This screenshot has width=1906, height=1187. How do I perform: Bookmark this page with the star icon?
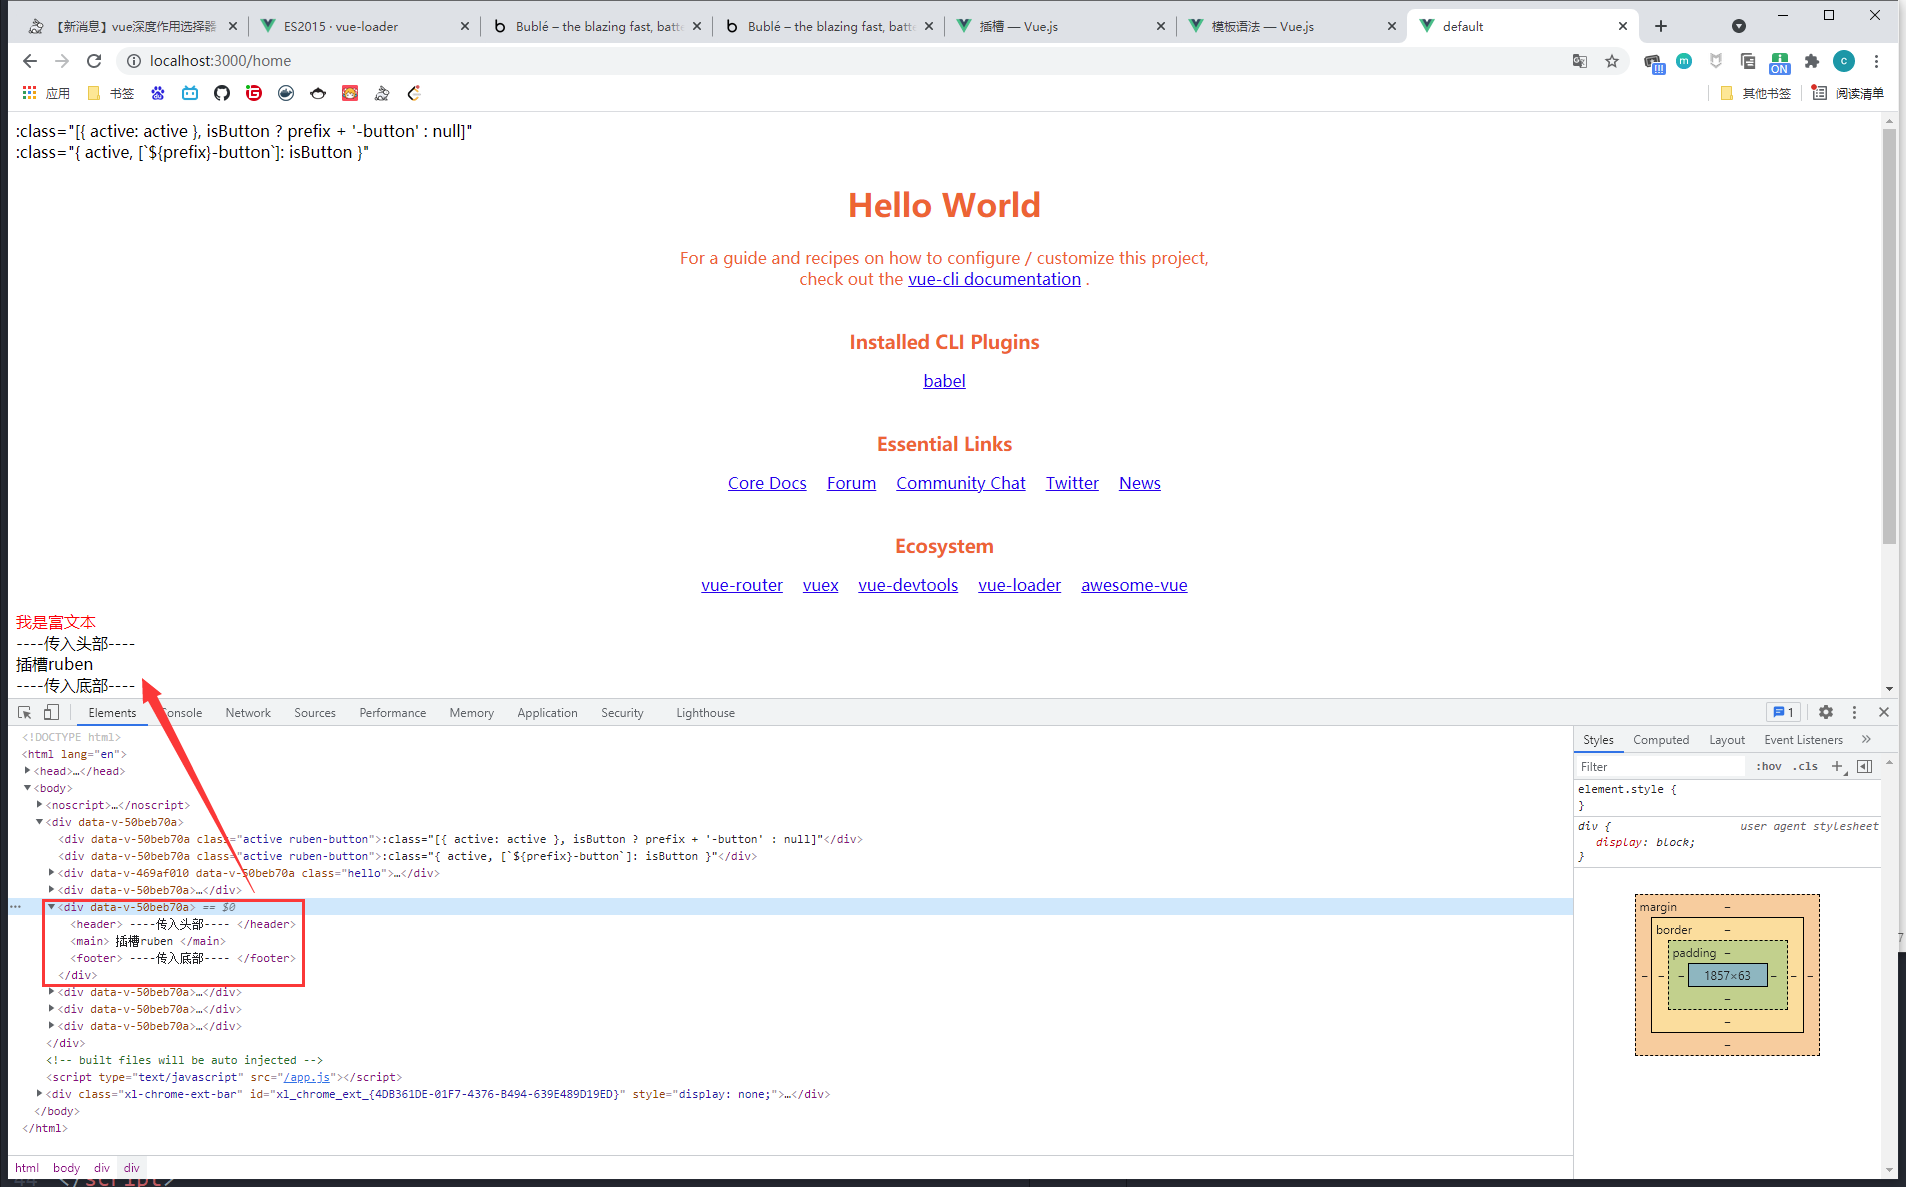click(x=1612, y=61)
